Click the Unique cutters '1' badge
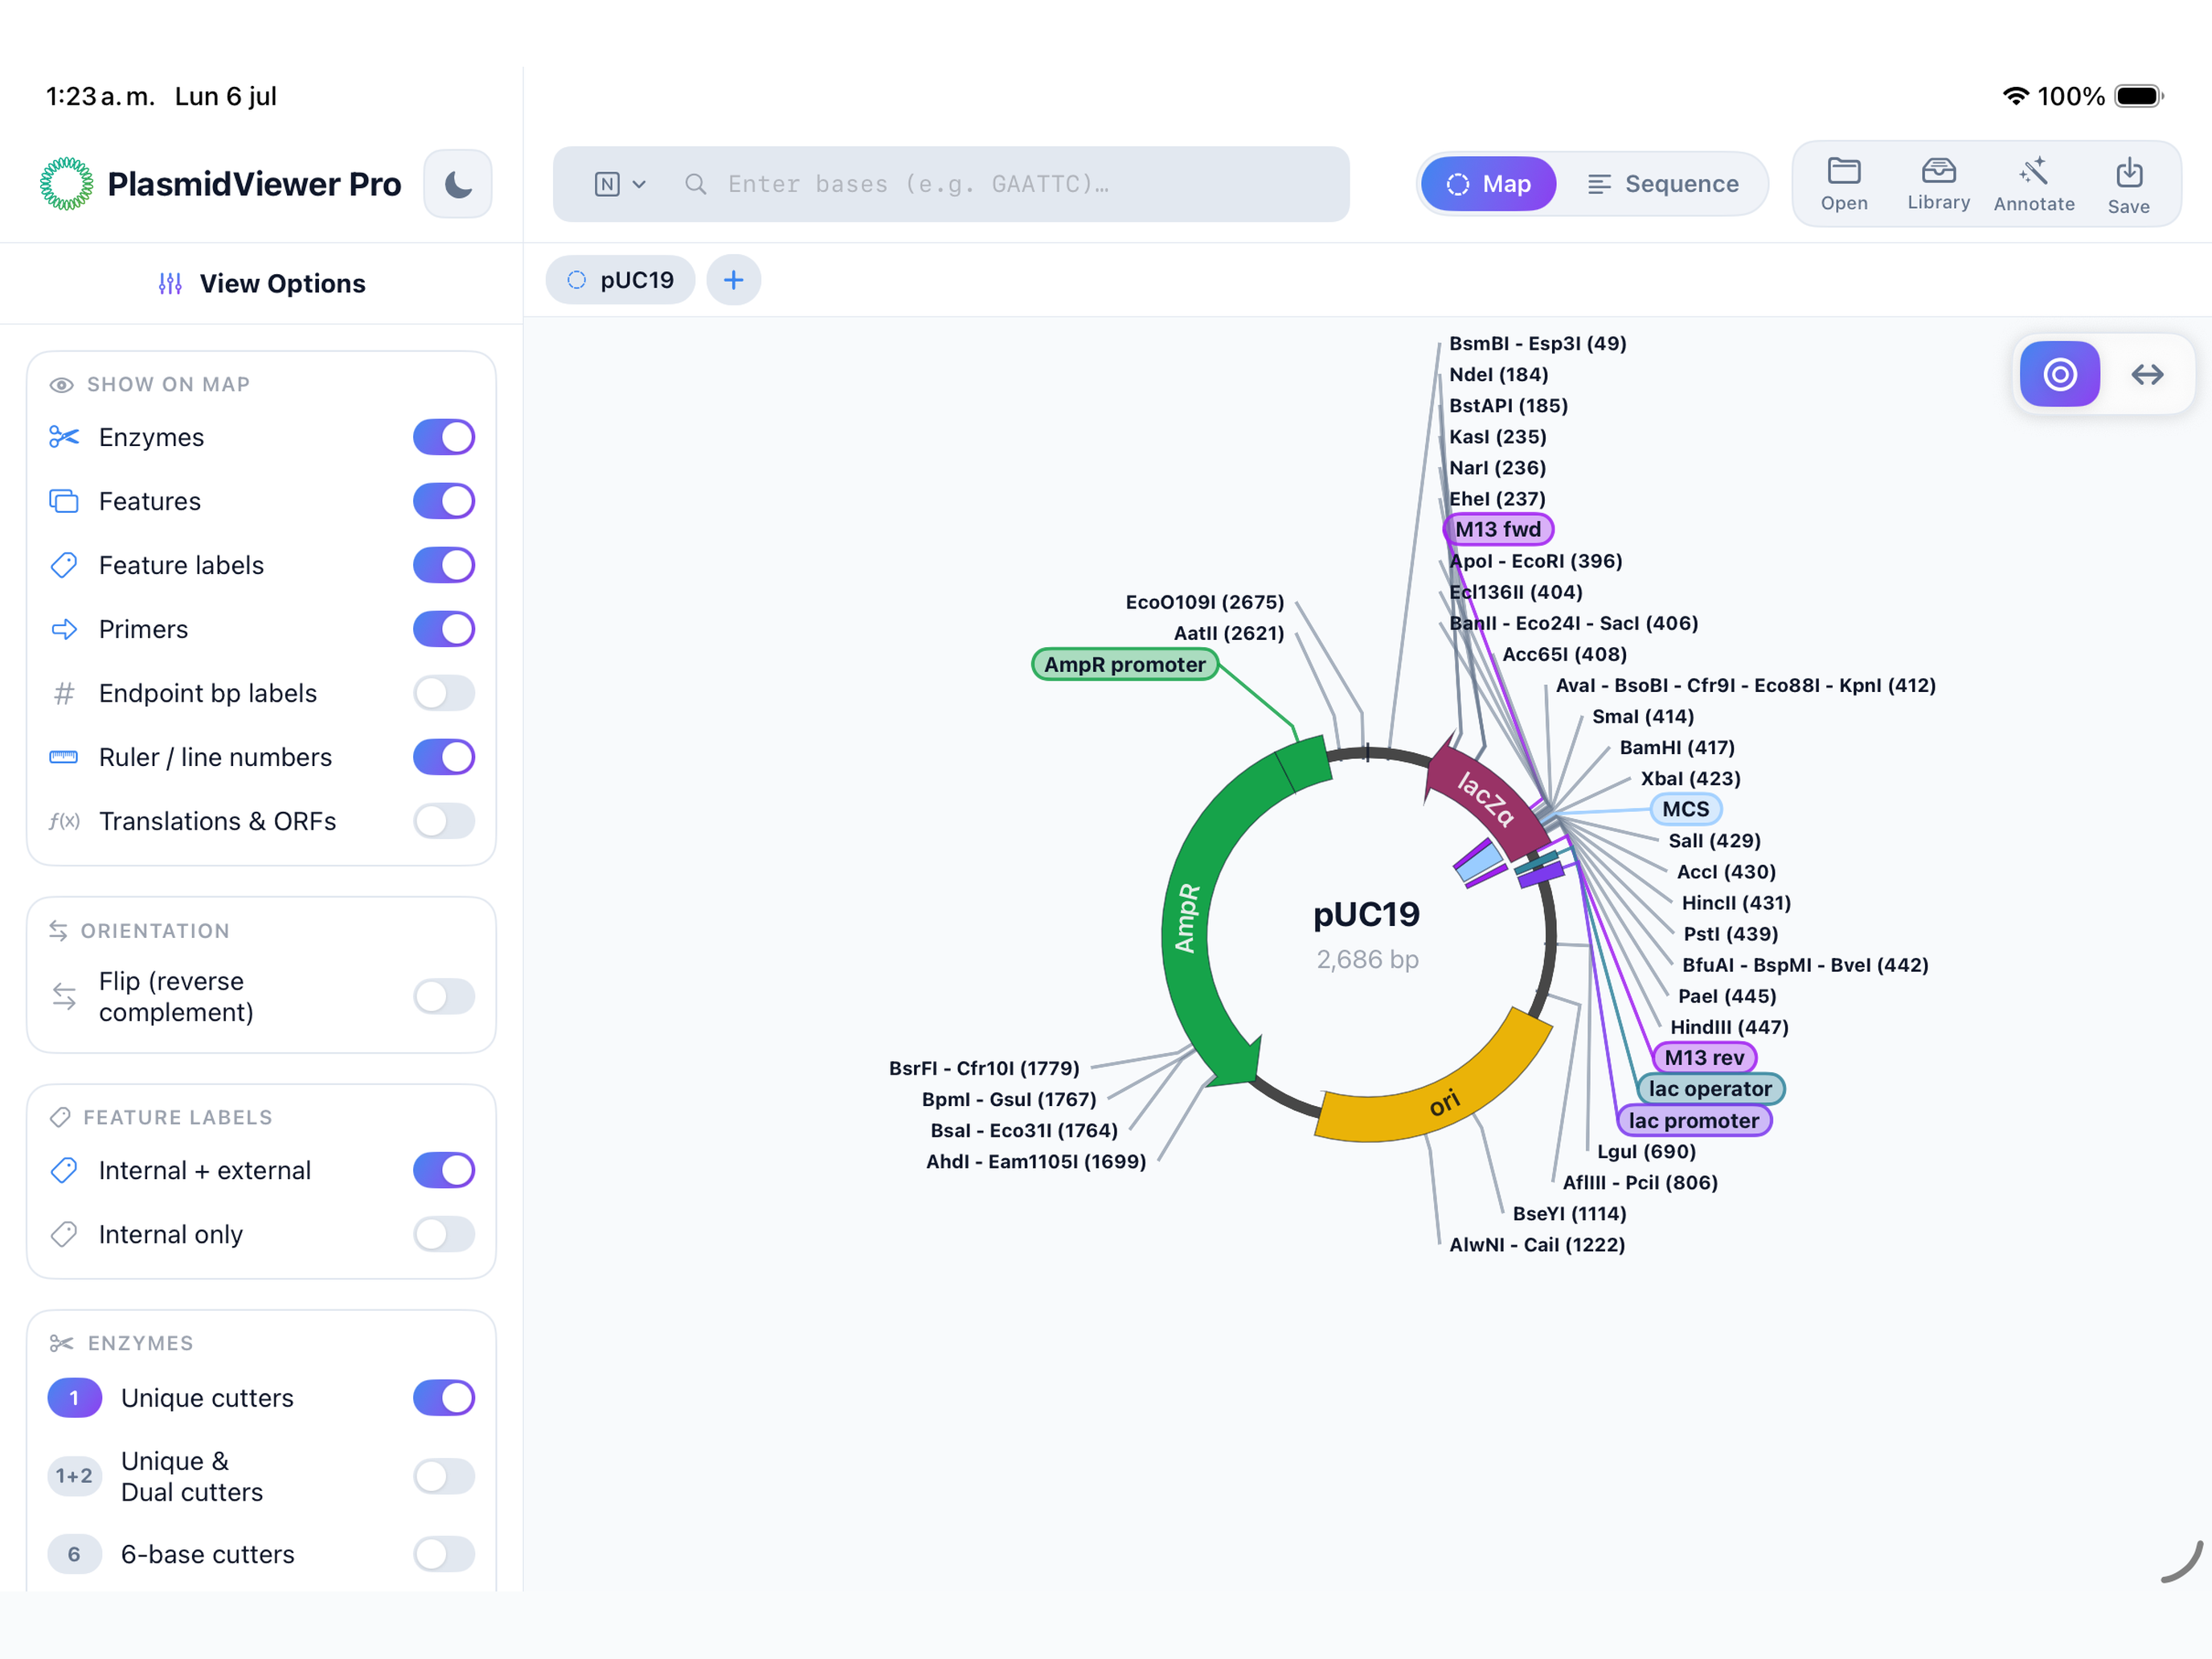 click(74, 1398)
